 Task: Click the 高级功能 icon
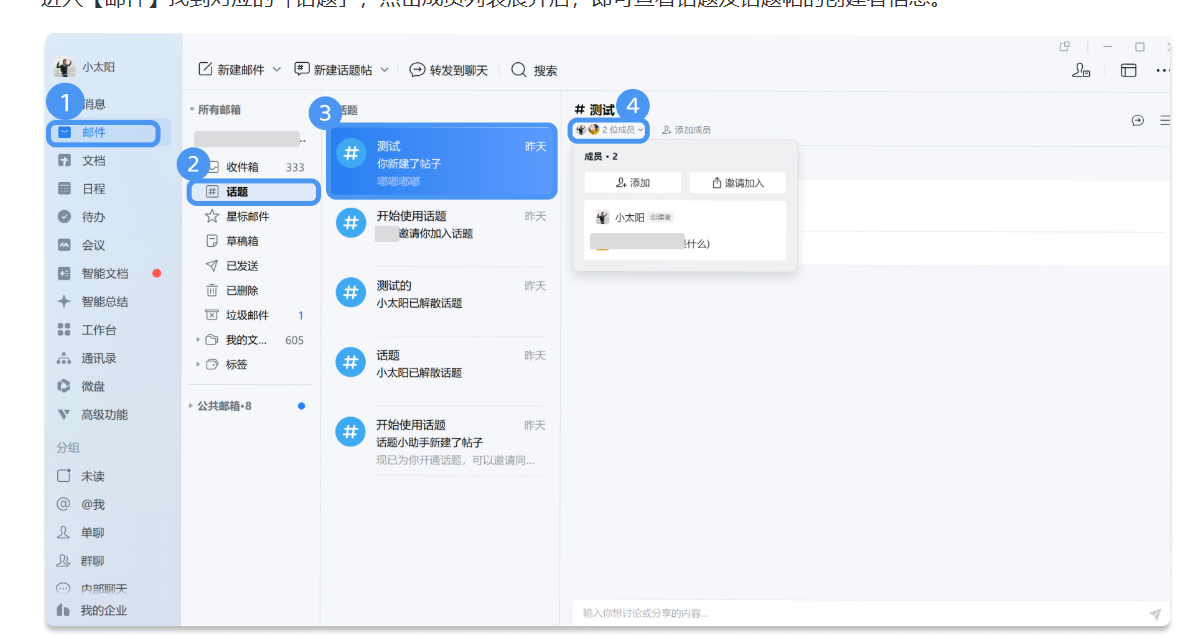(64, 415)
